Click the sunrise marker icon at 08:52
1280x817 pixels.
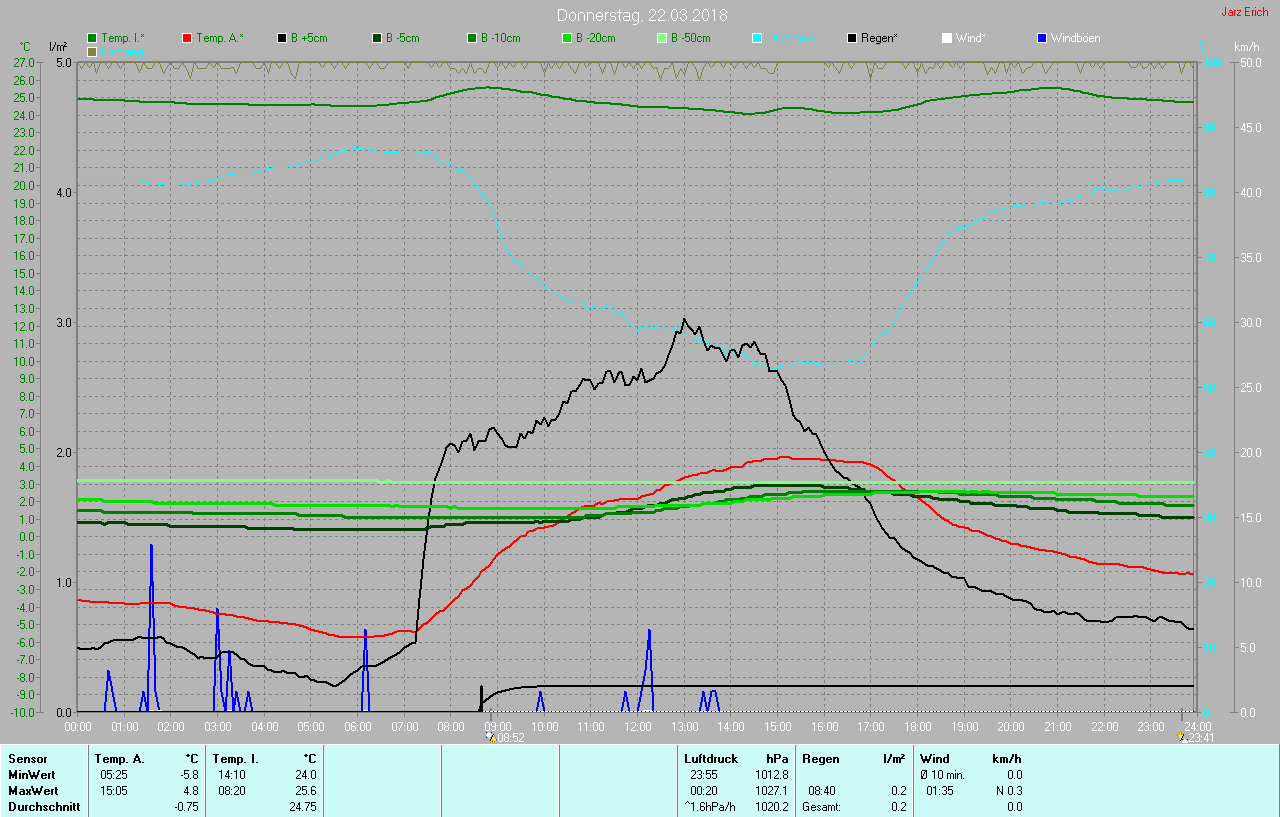(490, 737)
